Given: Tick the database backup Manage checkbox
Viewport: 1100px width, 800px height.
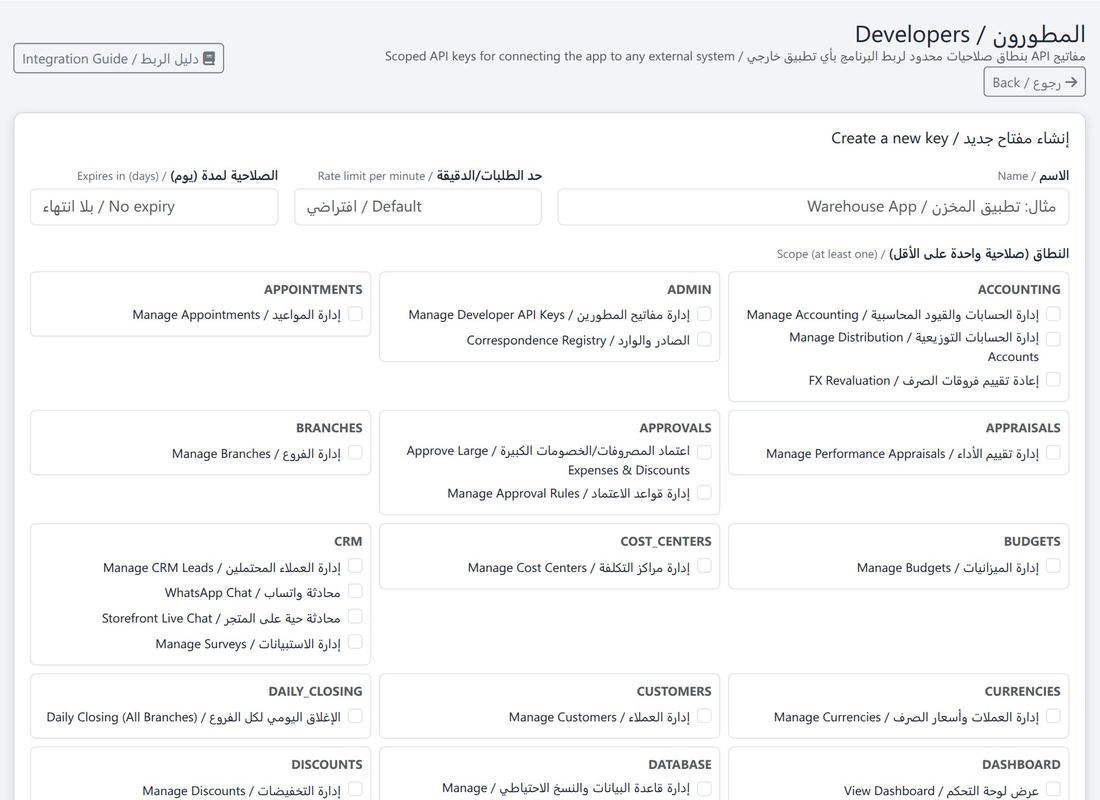Looking at the screenshot, I should (x=704, y=789).
